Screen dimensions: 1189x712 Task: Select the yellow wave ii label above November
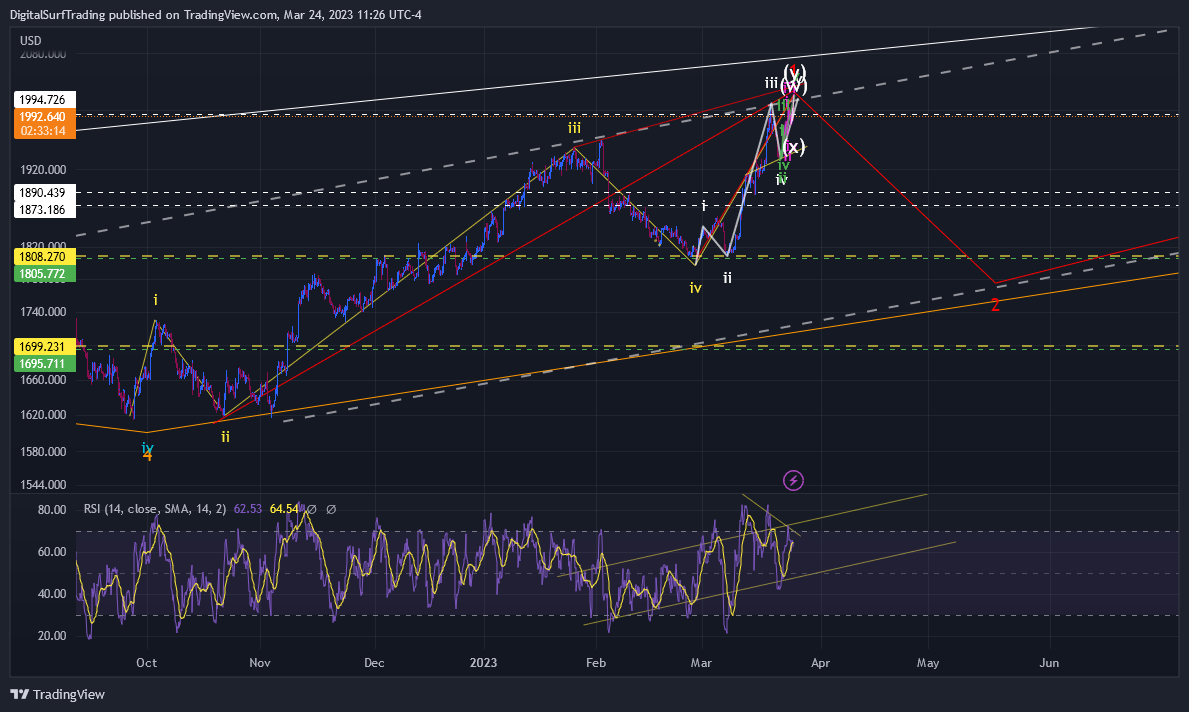pyautogui.click(x=225, y=437)
